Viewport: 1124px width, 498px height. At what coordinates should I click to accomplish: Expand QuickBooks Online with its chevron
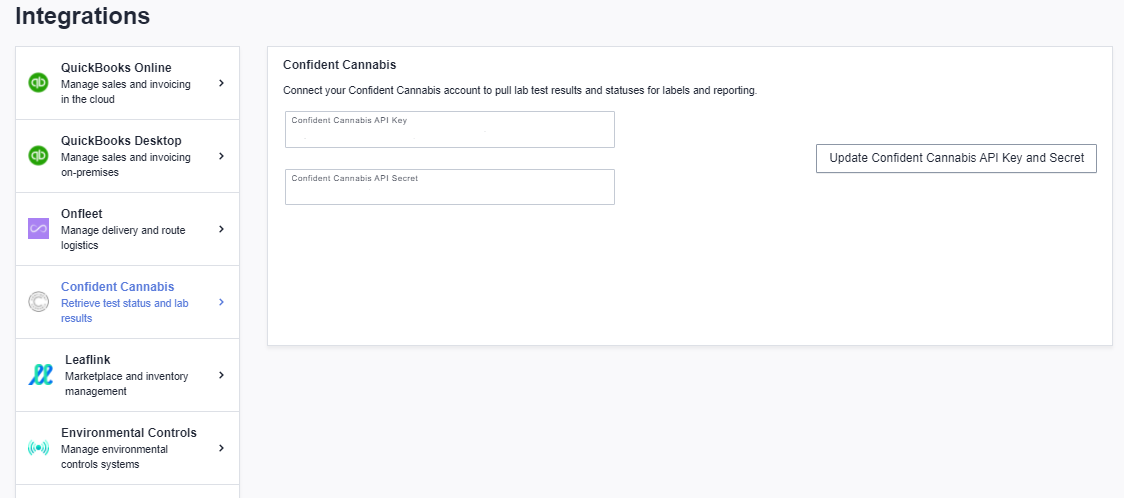coord(222,83)
